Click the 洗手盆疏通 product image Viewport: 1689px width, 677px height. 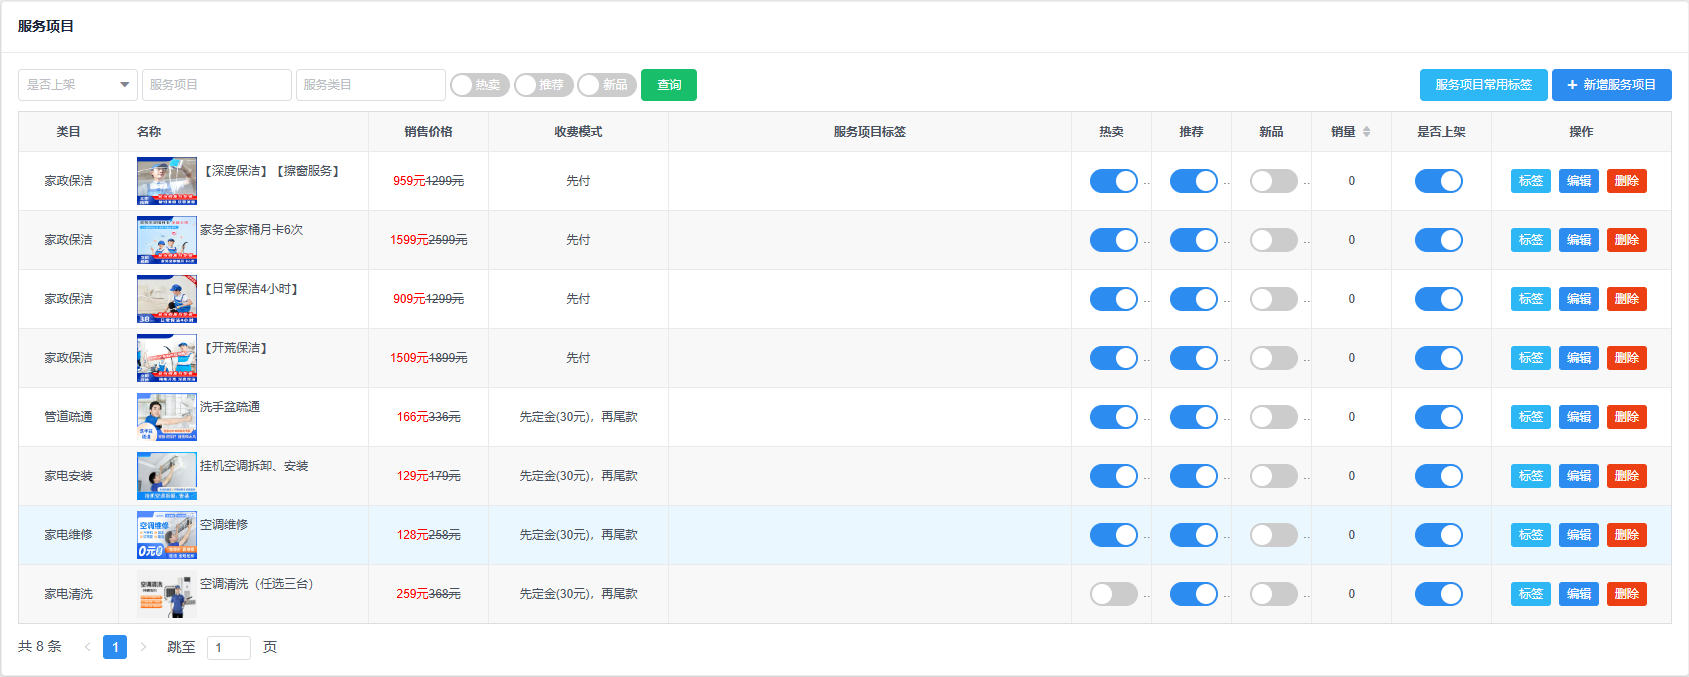coord(166,417)
